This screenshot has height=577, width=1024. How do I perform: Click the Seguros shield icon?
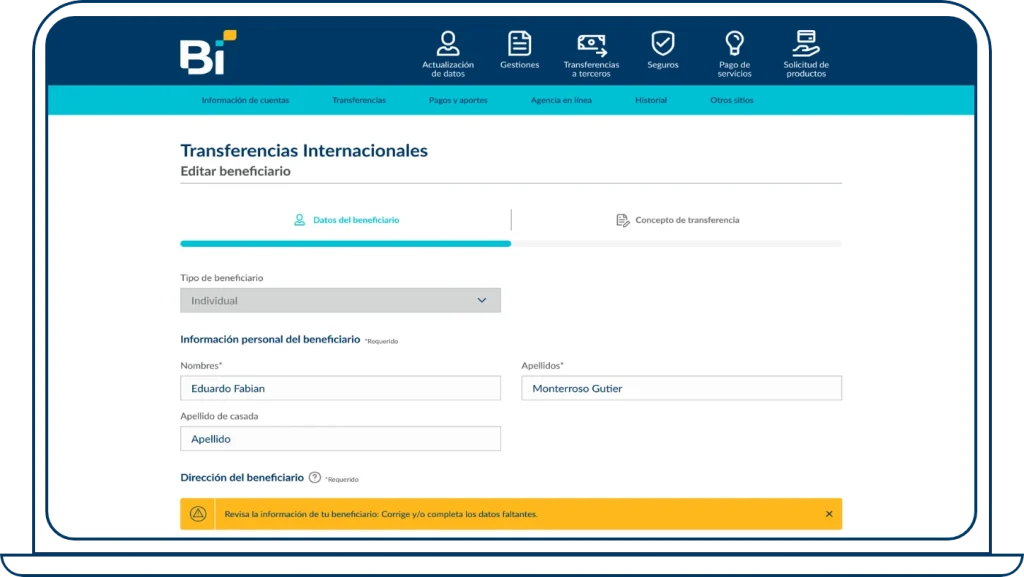pyautogui.click(x=662, y=42)
